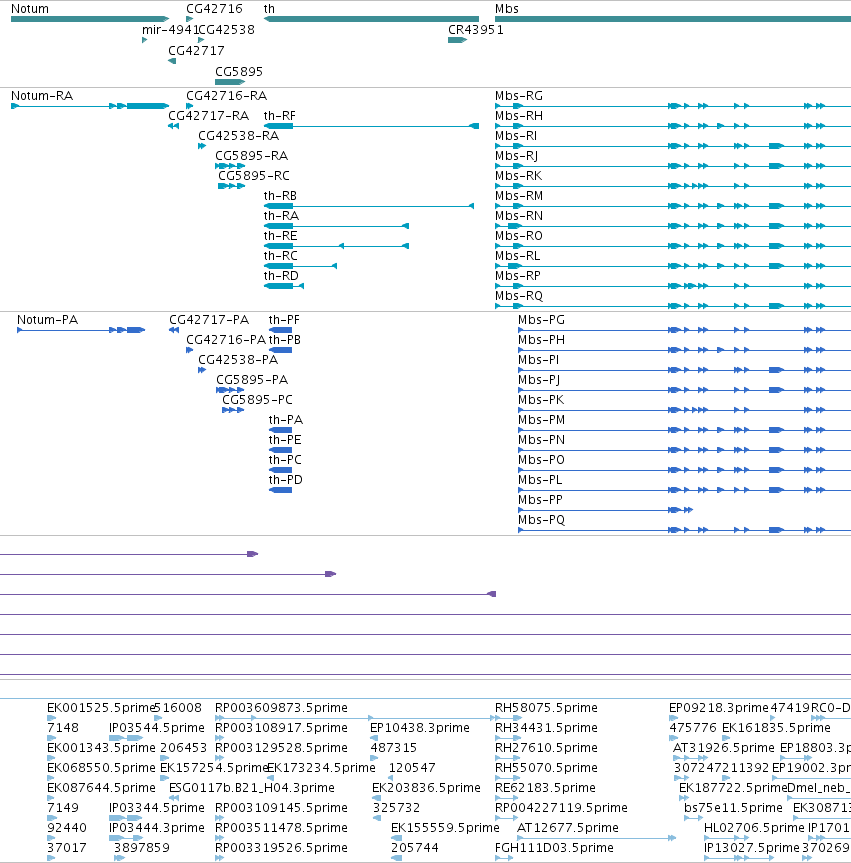Select the CG42716-PA protein label
The height and width of the screenshot is (863, 851).
[x=226, y=340]
